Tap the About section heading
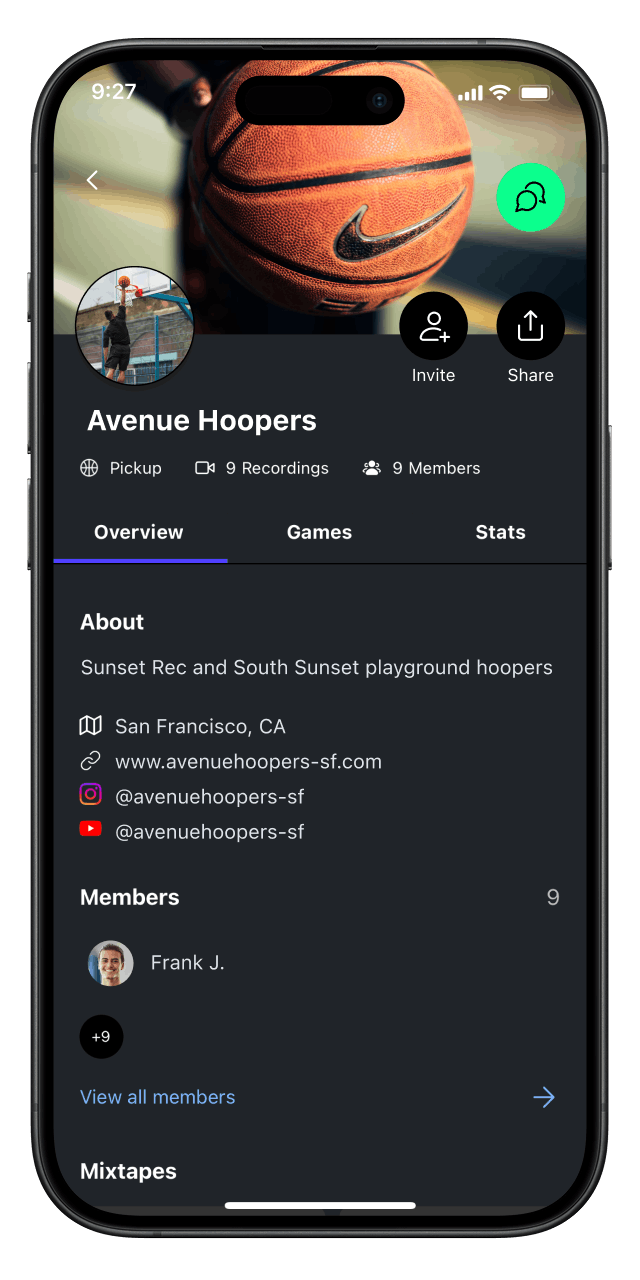The width and height of the screenshot is (640, 1280). 112,622
